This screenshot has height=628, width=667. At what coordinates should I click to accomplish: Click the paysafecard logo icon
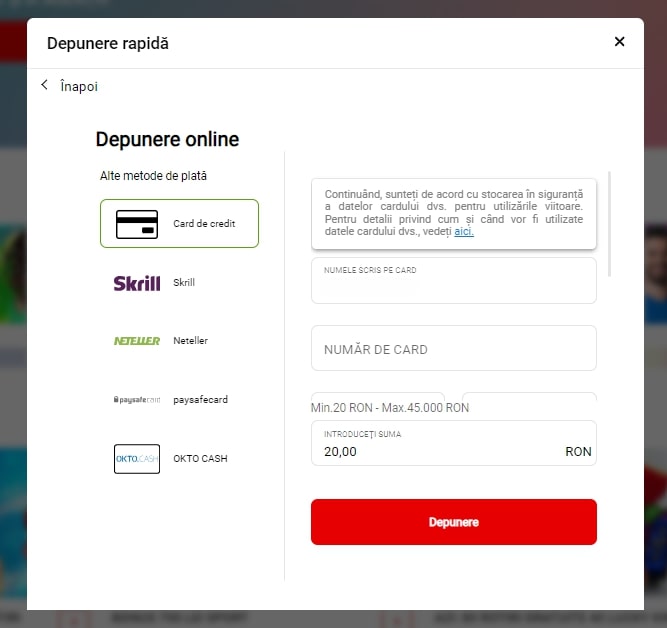[137, 400]
